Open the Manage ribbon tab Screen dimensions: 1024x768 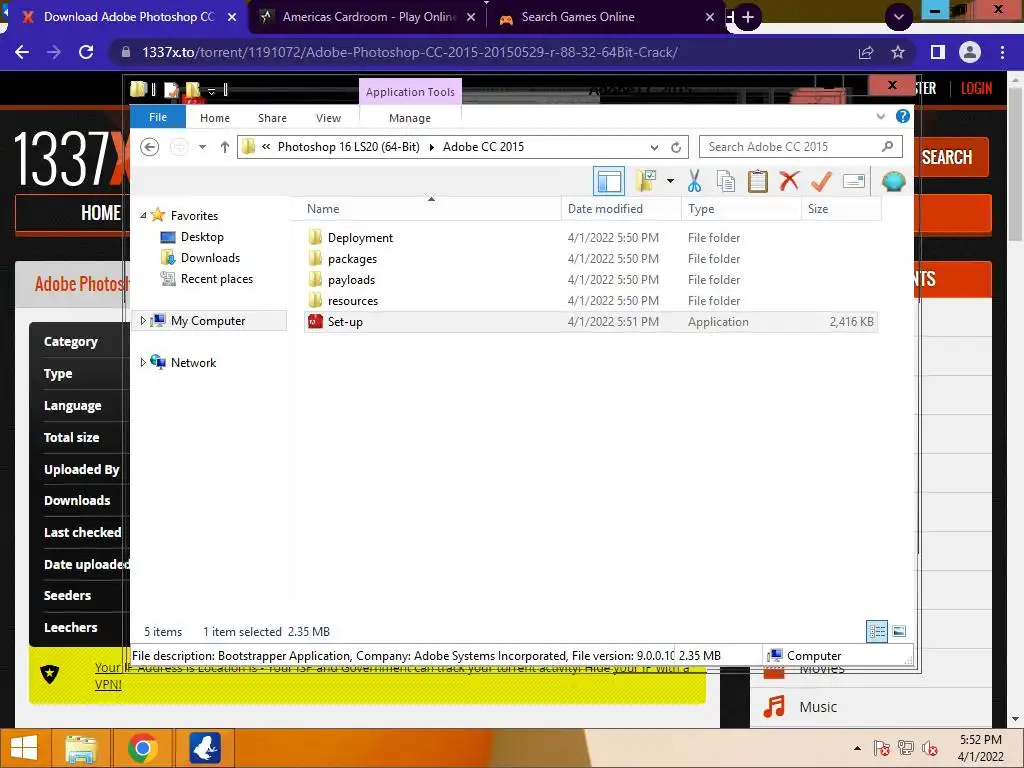[x=409, y=118]
